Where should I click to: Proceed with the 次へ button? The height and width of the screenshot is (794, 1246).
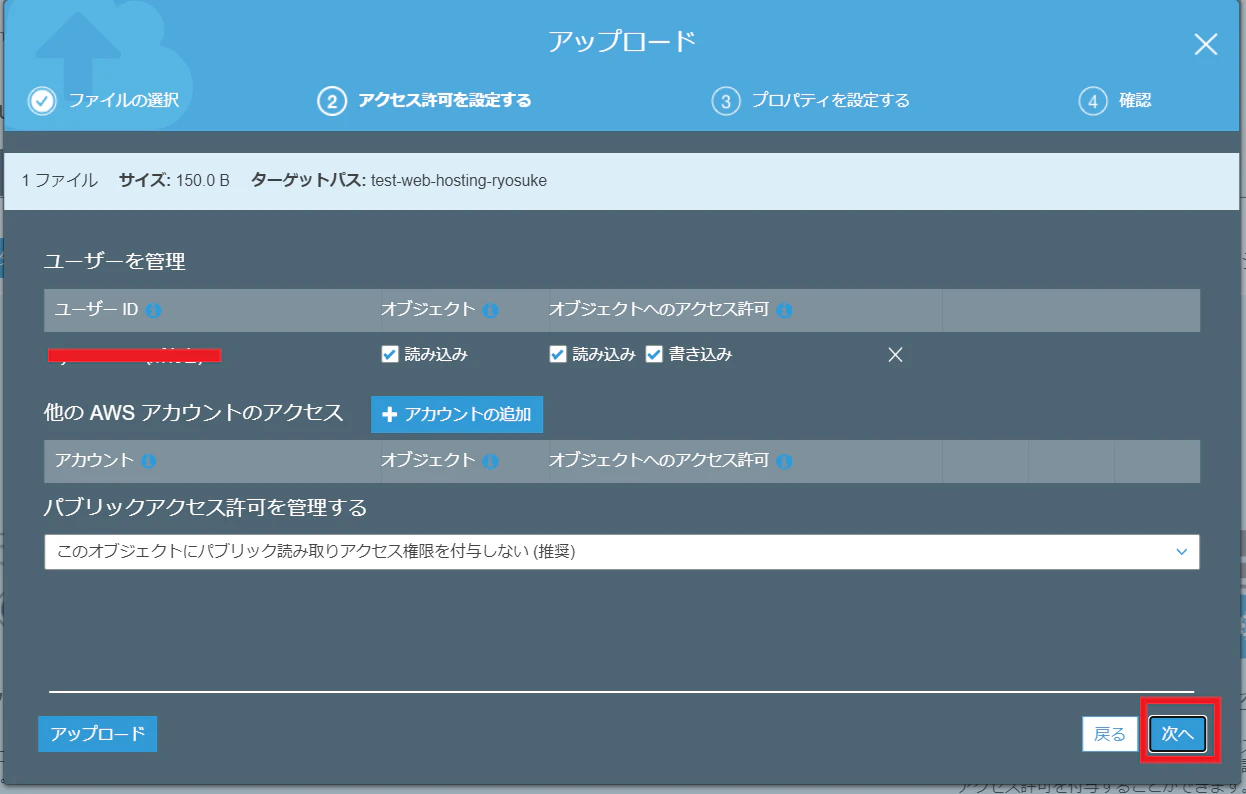click(1178, 734)
